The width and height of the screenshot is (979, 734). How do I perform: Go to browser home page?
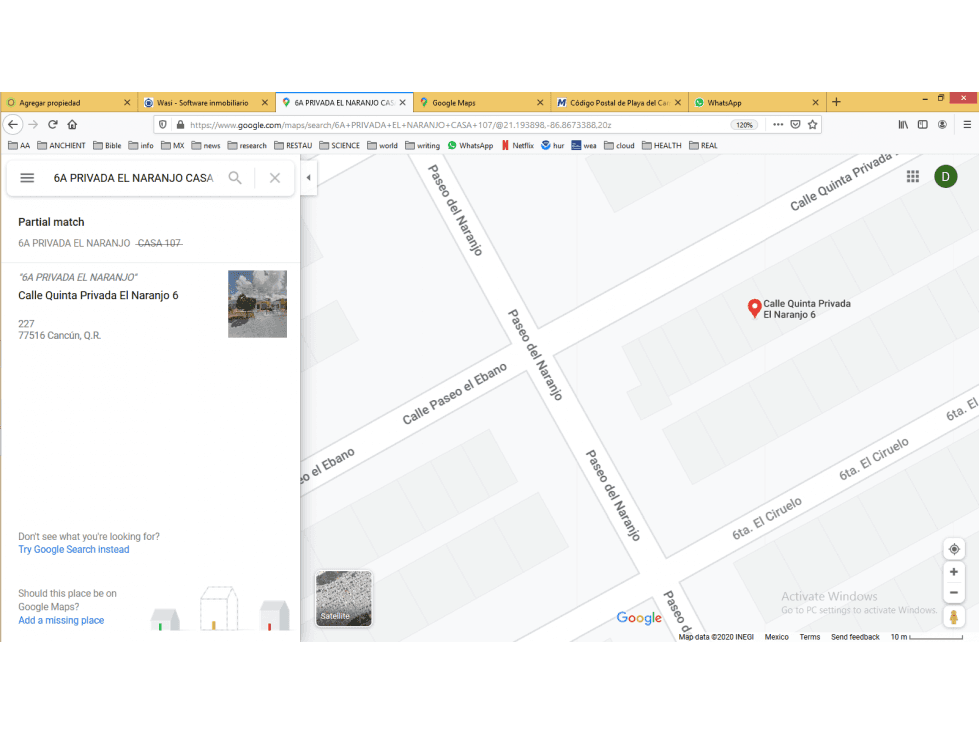(72, 124)
